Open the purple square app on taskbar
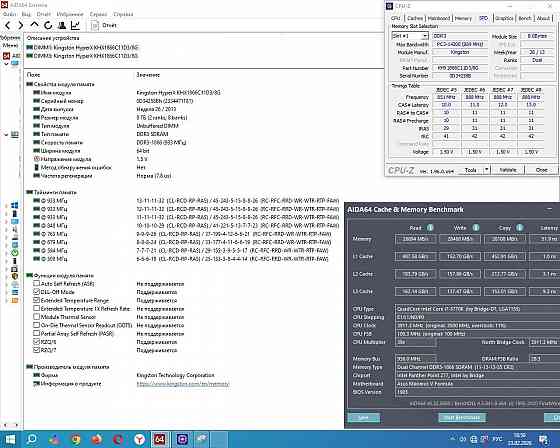560x448 pixels. pyautogui.click(x=182, y=439)
